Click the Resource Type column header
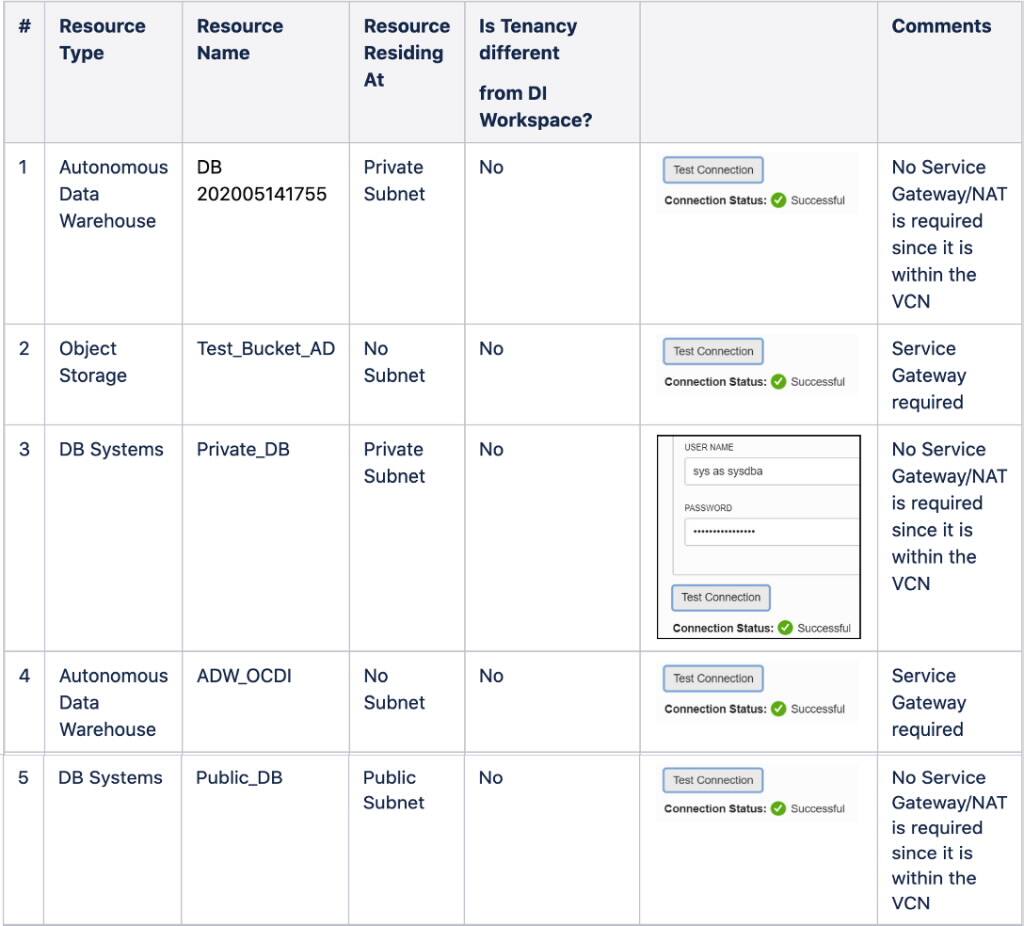This screenshot has width=1024, height=926. (102, 40)
